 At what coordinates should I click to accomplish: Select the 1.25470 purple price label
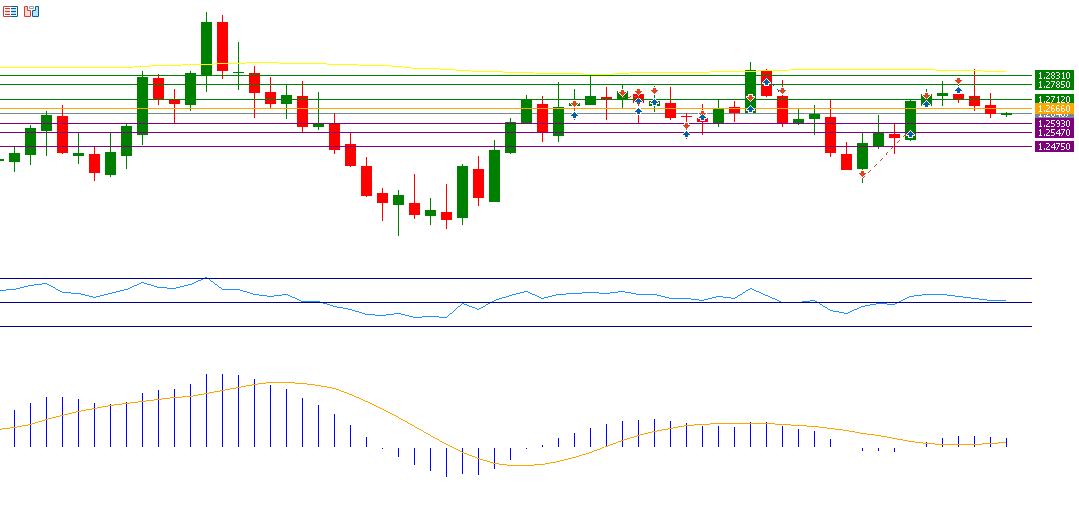point(1054,132)
